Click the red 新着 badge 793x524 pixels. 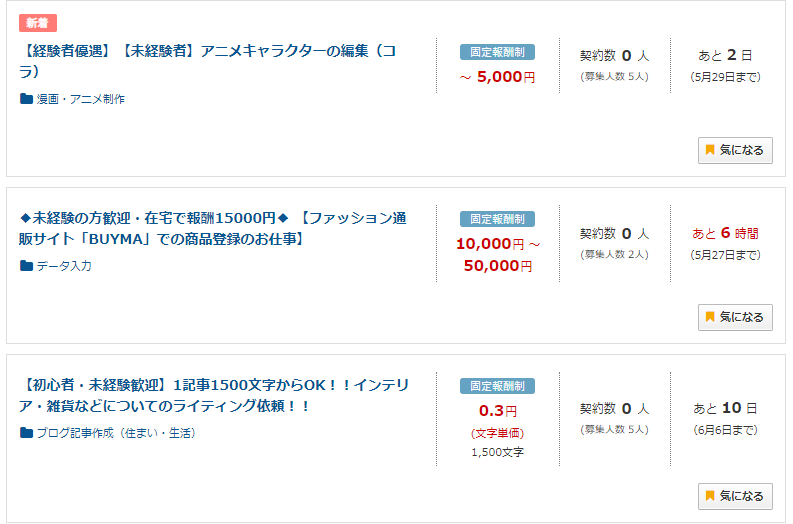pos(38,23)
